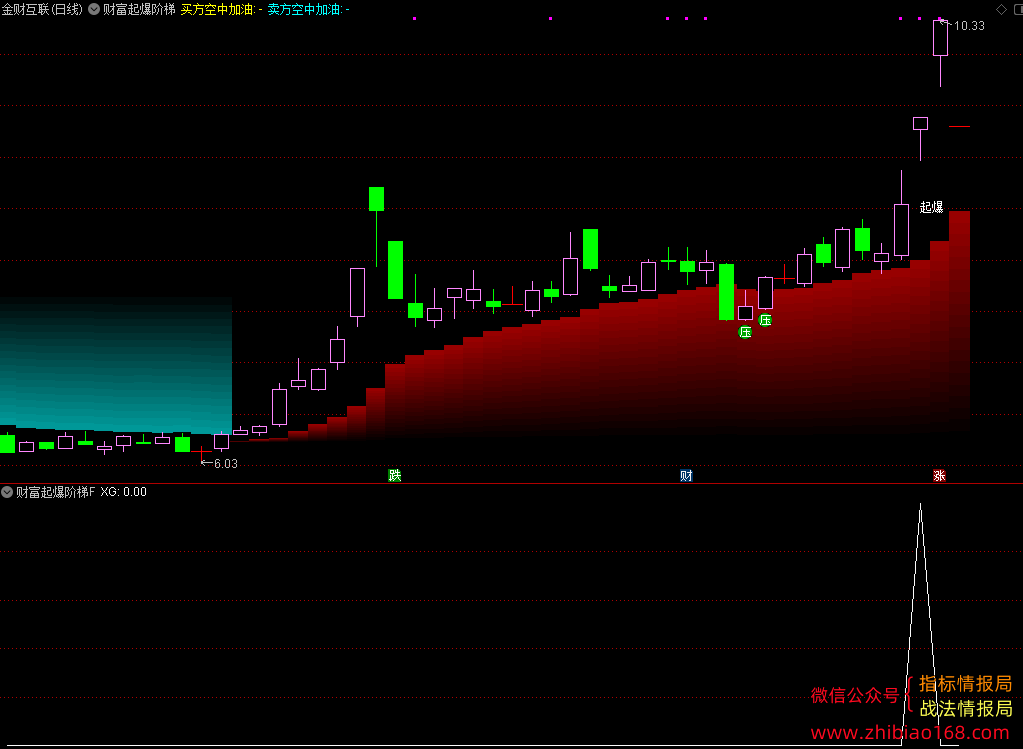Click the 财富起爆阶梯F sub-indicator name

pos(55,492)
